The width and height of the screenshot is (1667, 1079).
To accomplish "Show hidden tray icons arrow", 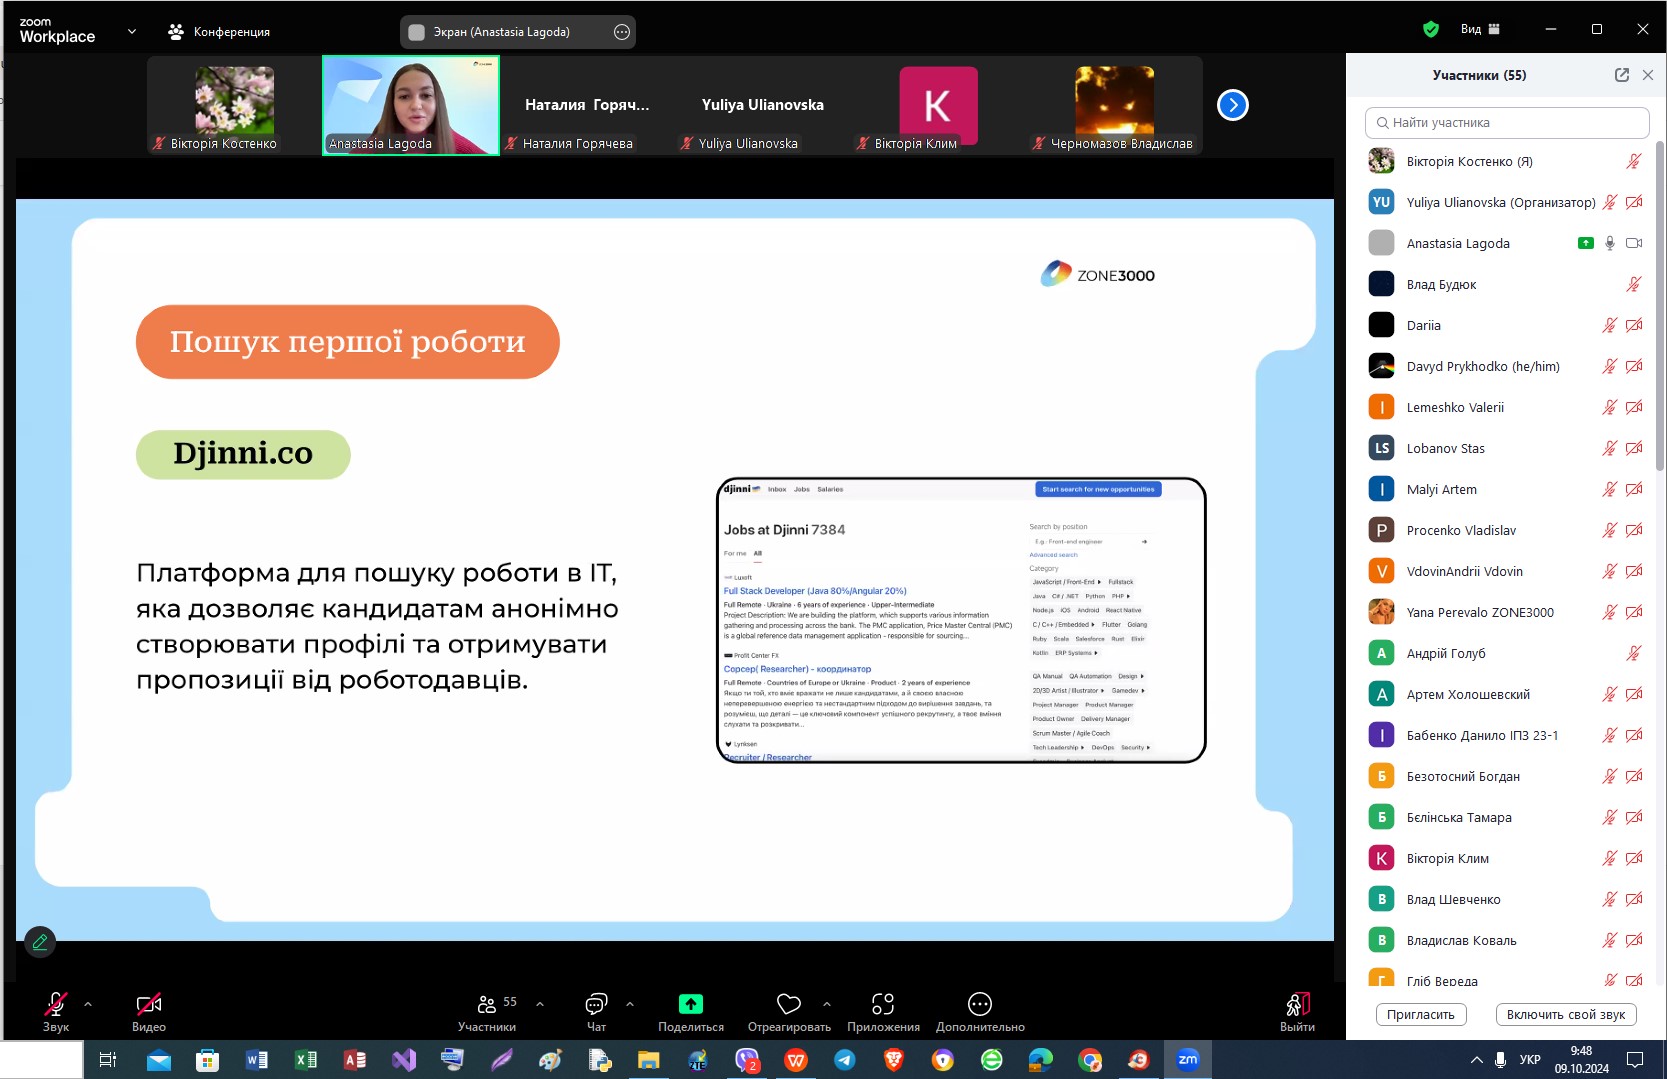I will 1476,1060.
